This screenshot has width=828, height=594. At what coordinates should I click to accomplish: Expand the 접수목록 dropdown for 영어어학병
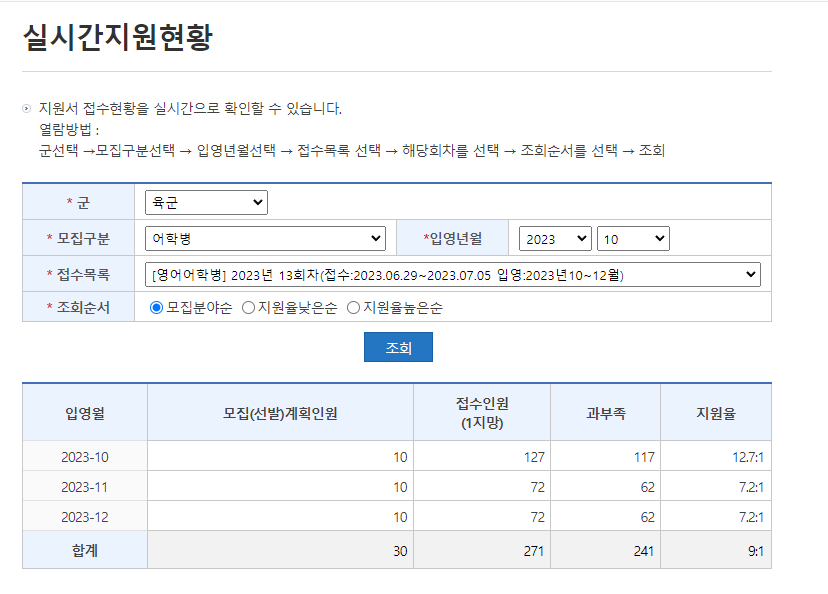coord(453,275)
